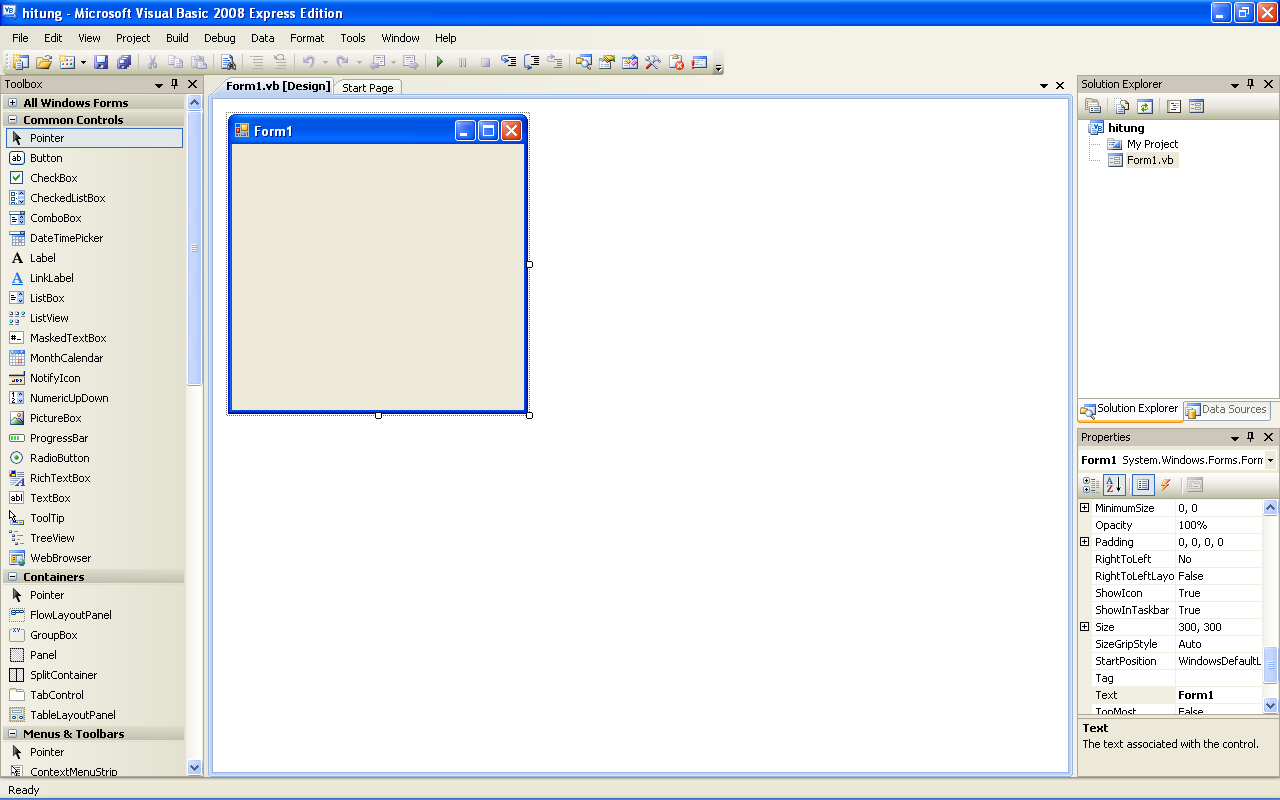Sort properties alphabetically in Properties panel

coord(1115,485)
